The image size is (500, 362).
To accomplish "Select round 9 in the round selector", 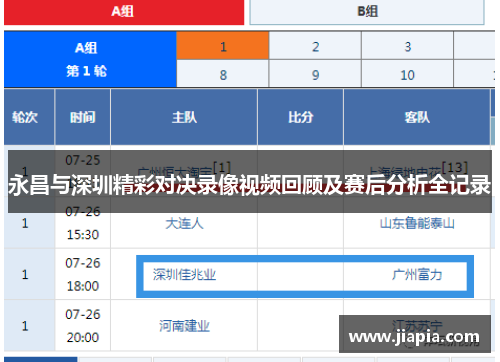I will (x=315, y=74).
